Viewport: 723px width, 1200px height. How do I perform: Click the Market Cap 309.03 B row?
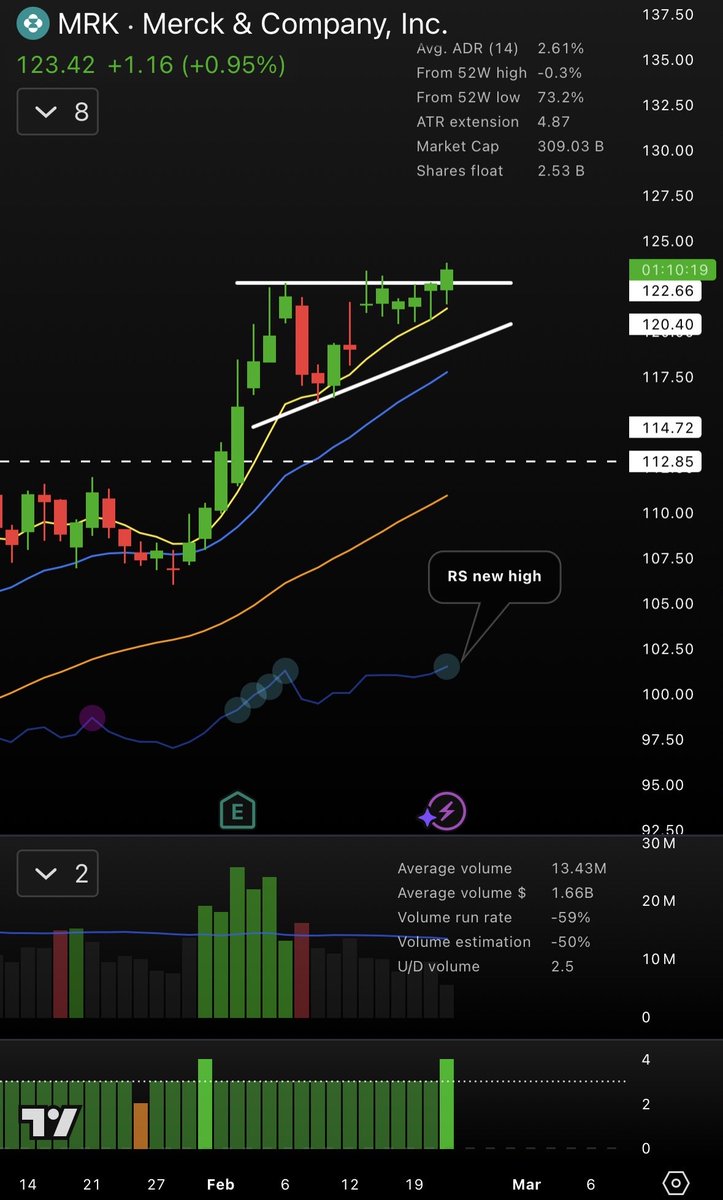(x=510, y=146)
